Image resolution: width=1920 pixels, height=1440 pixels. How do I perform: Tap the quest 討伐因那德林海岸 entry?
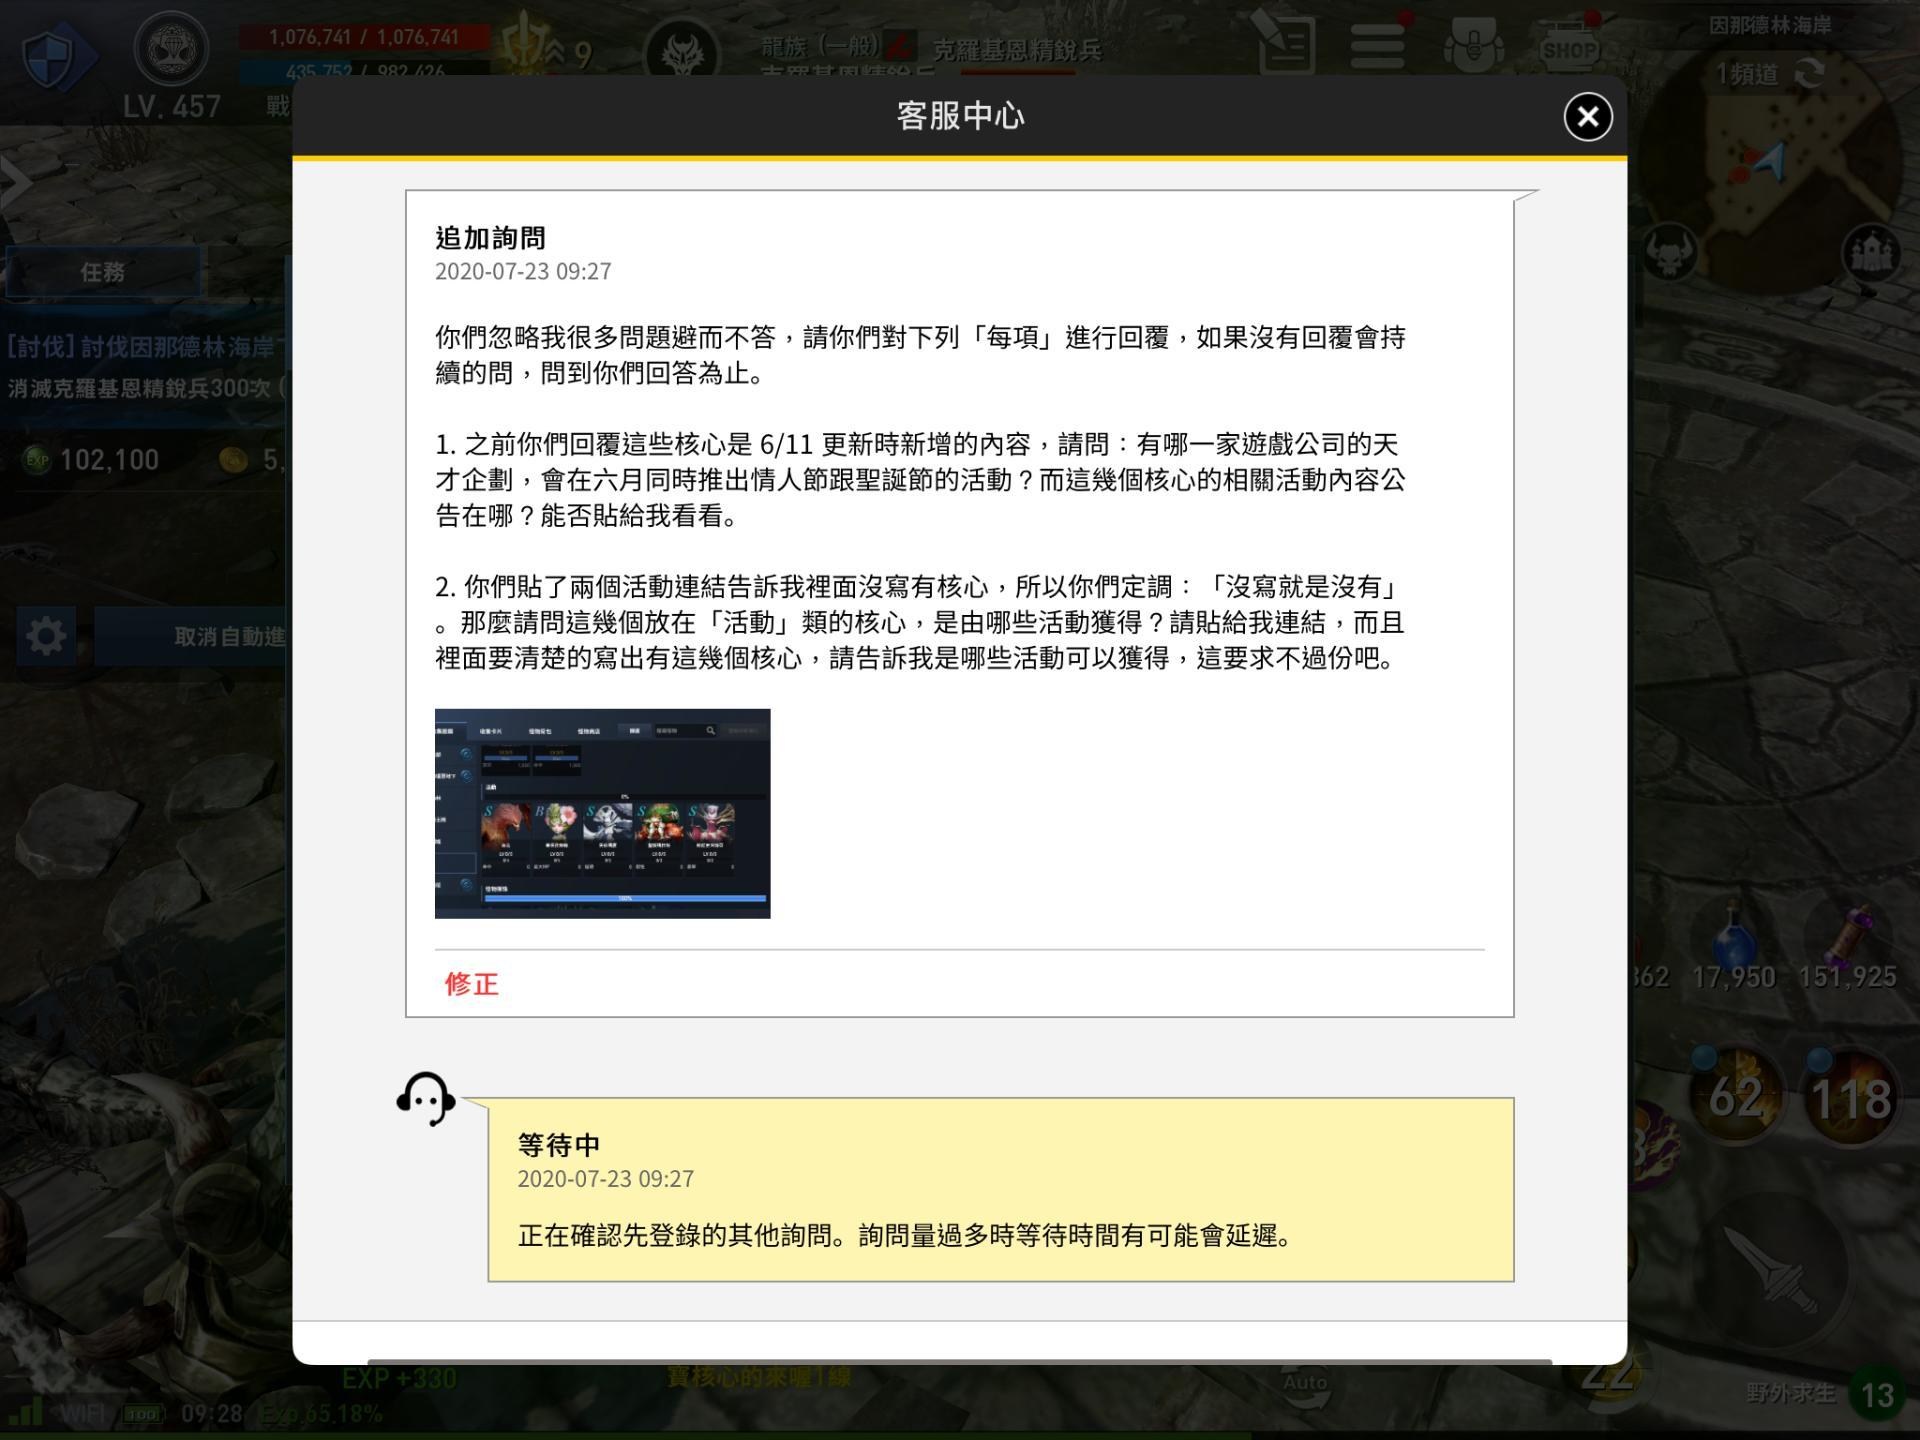pyautogui.click(x=145, y=366)
